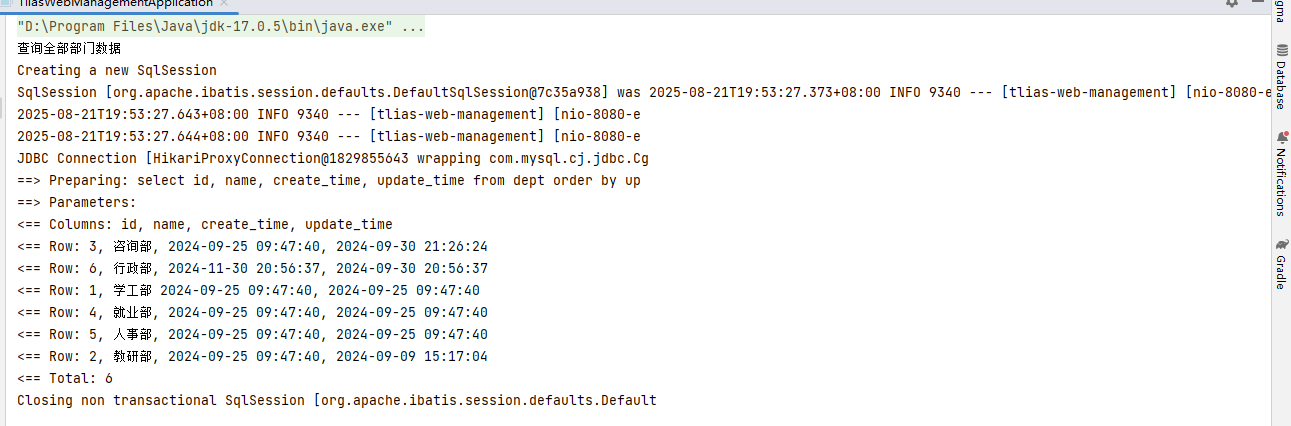Click the 'Creating a new SqlSession' log line

[116, 71]
